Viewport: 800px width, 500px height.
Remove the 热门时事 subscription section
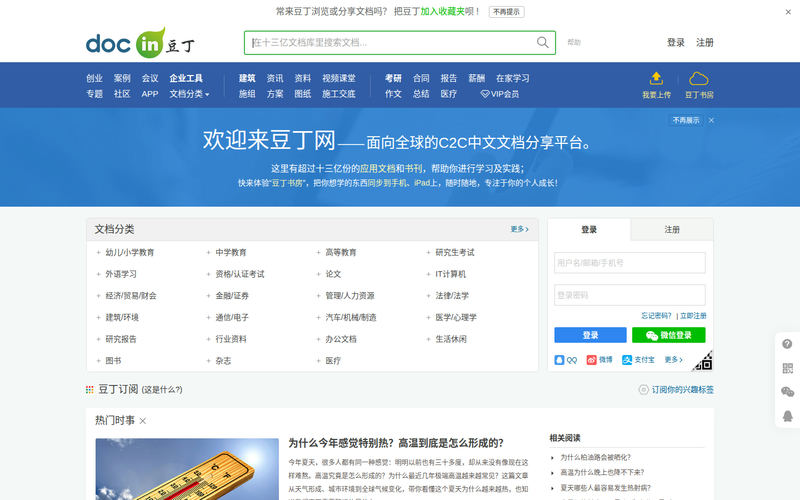(143, 421)
